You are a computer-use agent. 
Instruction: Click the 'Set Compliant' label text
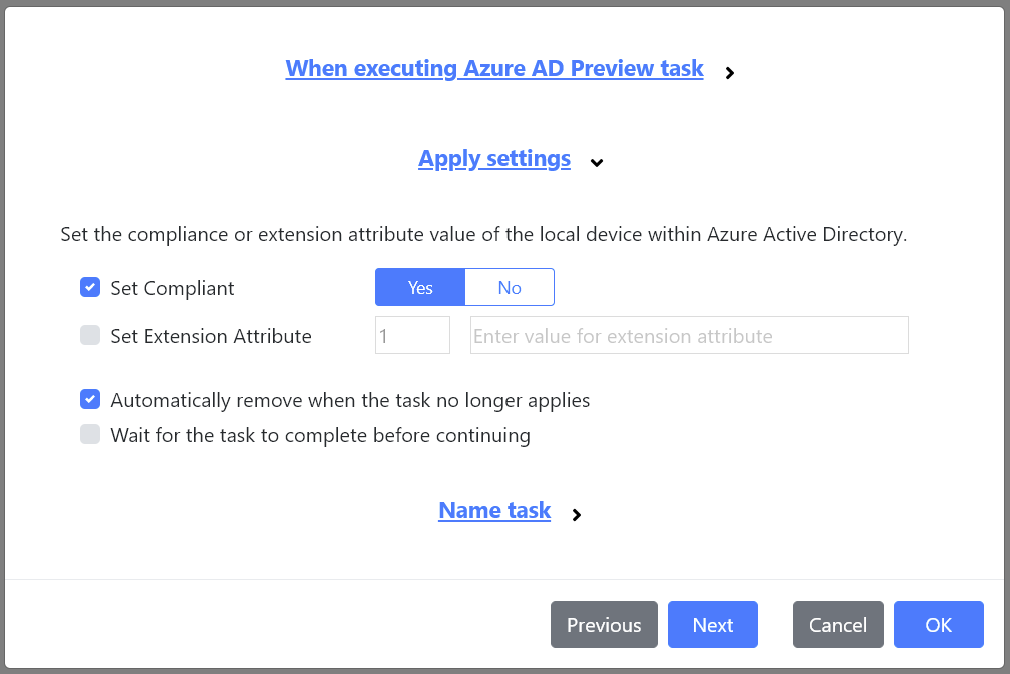pos(172,288)
